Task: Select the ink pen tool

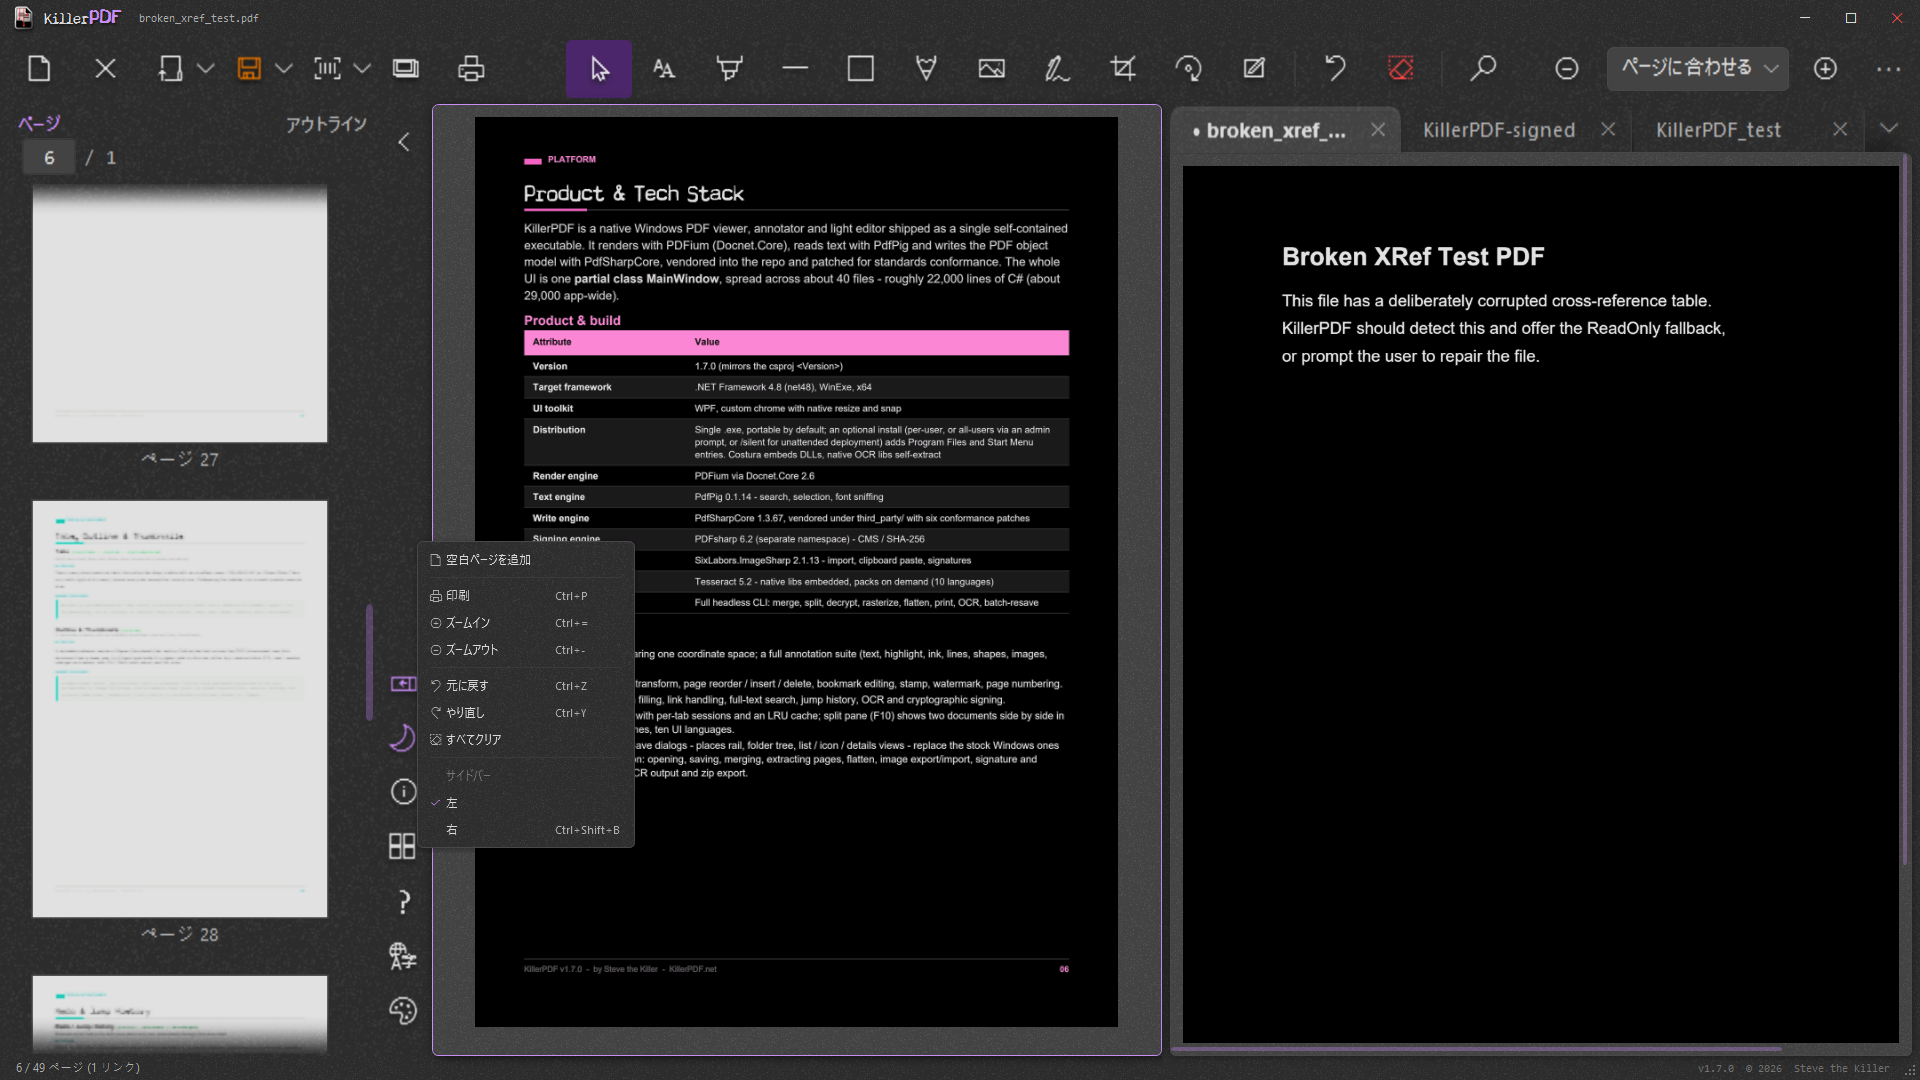Action: click(926, 69)
